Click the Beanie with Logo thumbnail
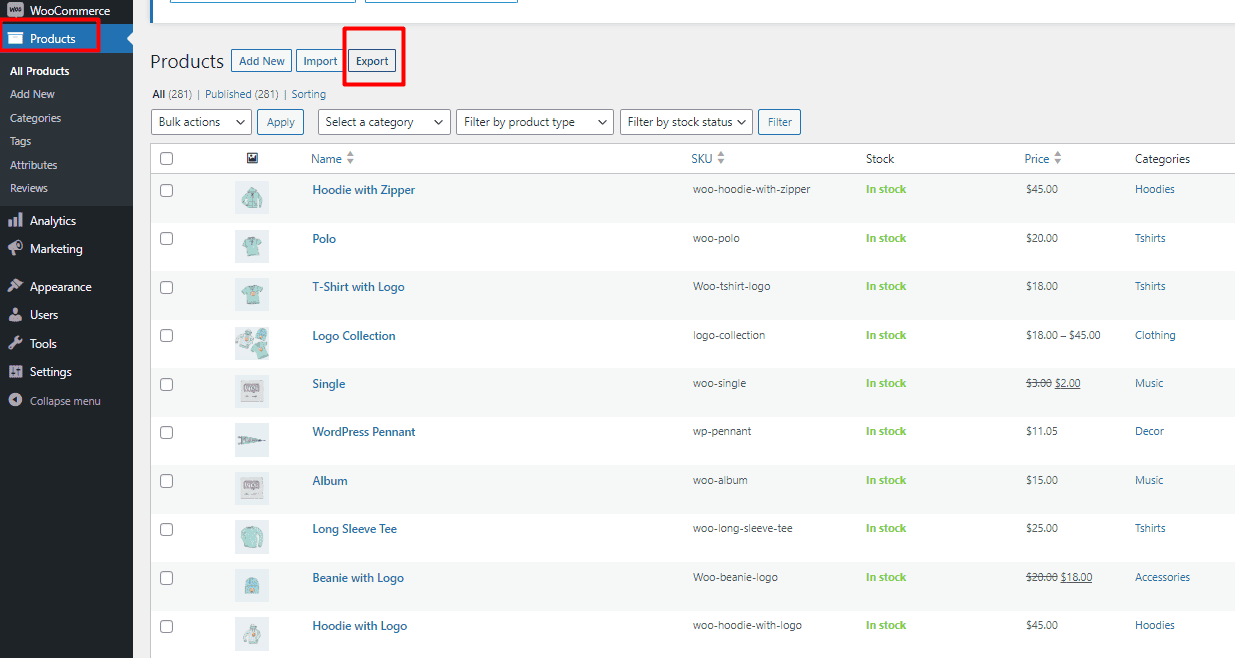The height and width of the screenshot is (658, 1235). [x=251, y=585]
